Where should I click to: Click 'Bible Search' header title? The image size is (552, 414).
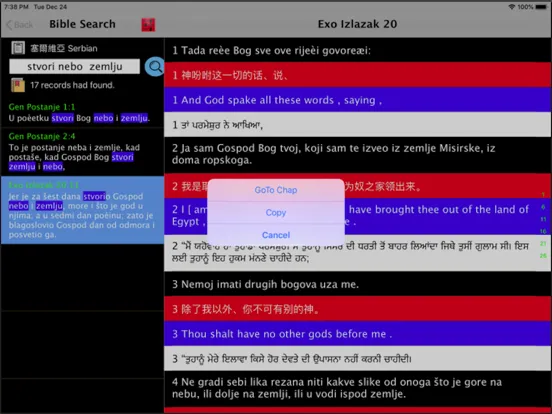pyautogui.click(x=82, y=24)
